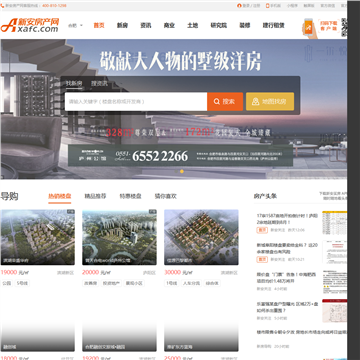Click the phone hotline icon top-left
Image resolution: width=360 pixels, height=360 pixels.
[x=2, y=6]
